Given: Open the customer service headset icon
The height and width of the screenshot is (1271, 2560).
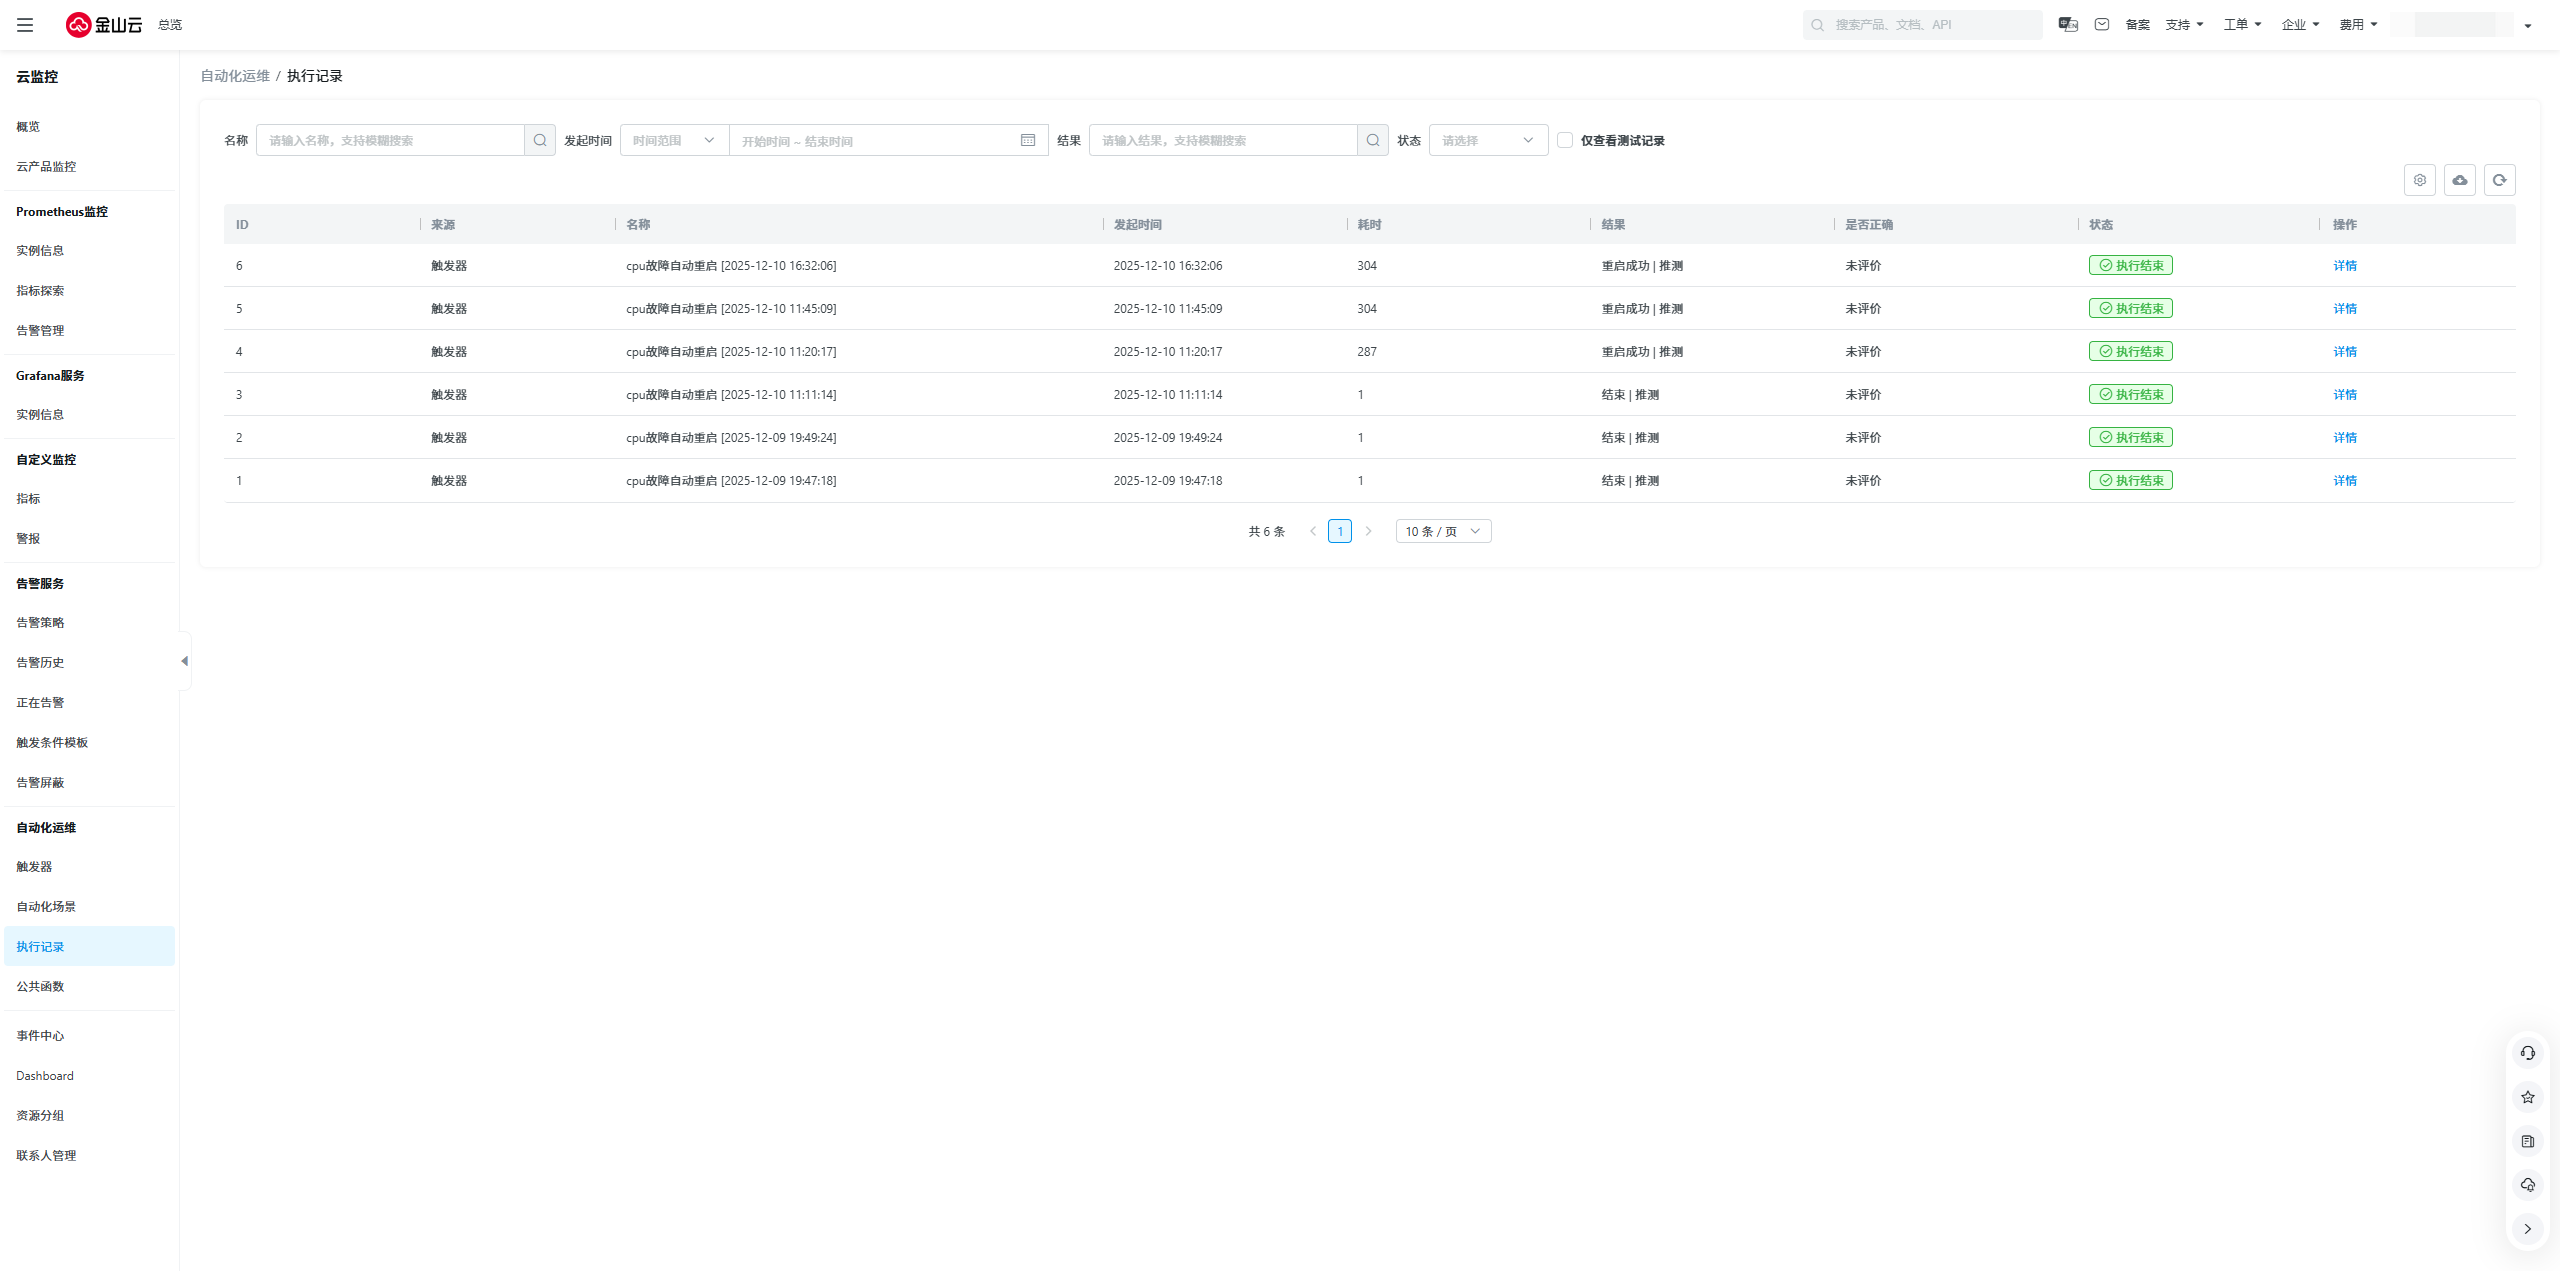Looking at the screenshot, I should click(2527, 1053).
